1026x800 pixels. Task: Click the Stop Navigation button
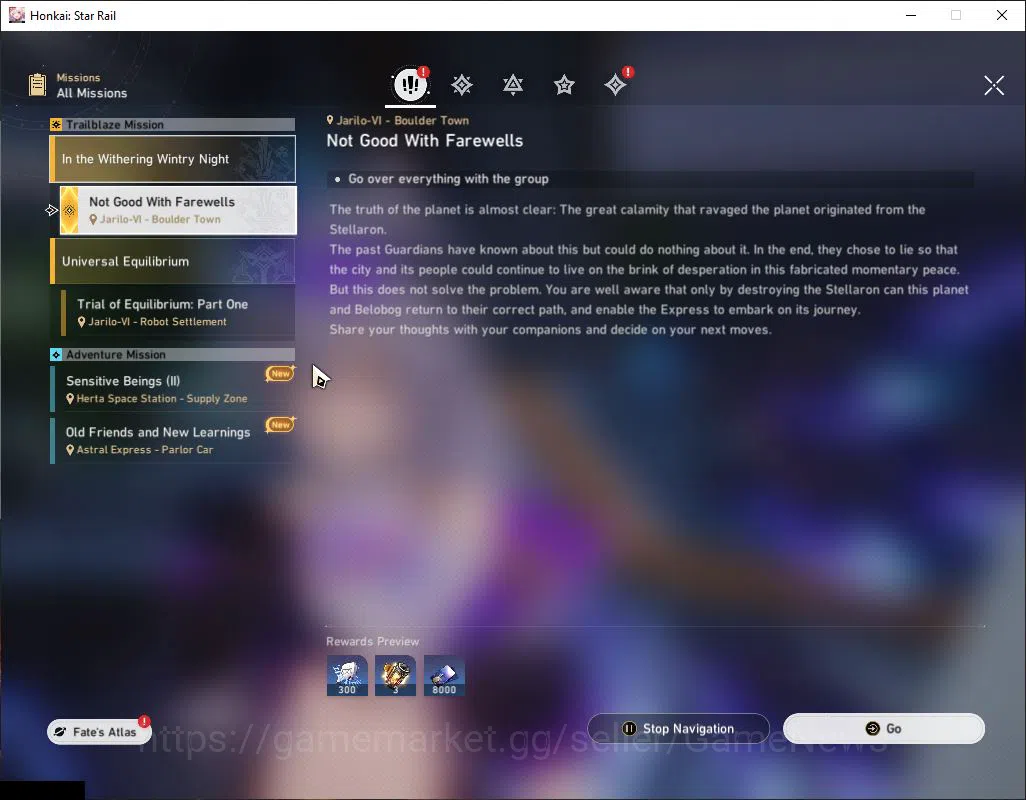click(x=679, y=729)
